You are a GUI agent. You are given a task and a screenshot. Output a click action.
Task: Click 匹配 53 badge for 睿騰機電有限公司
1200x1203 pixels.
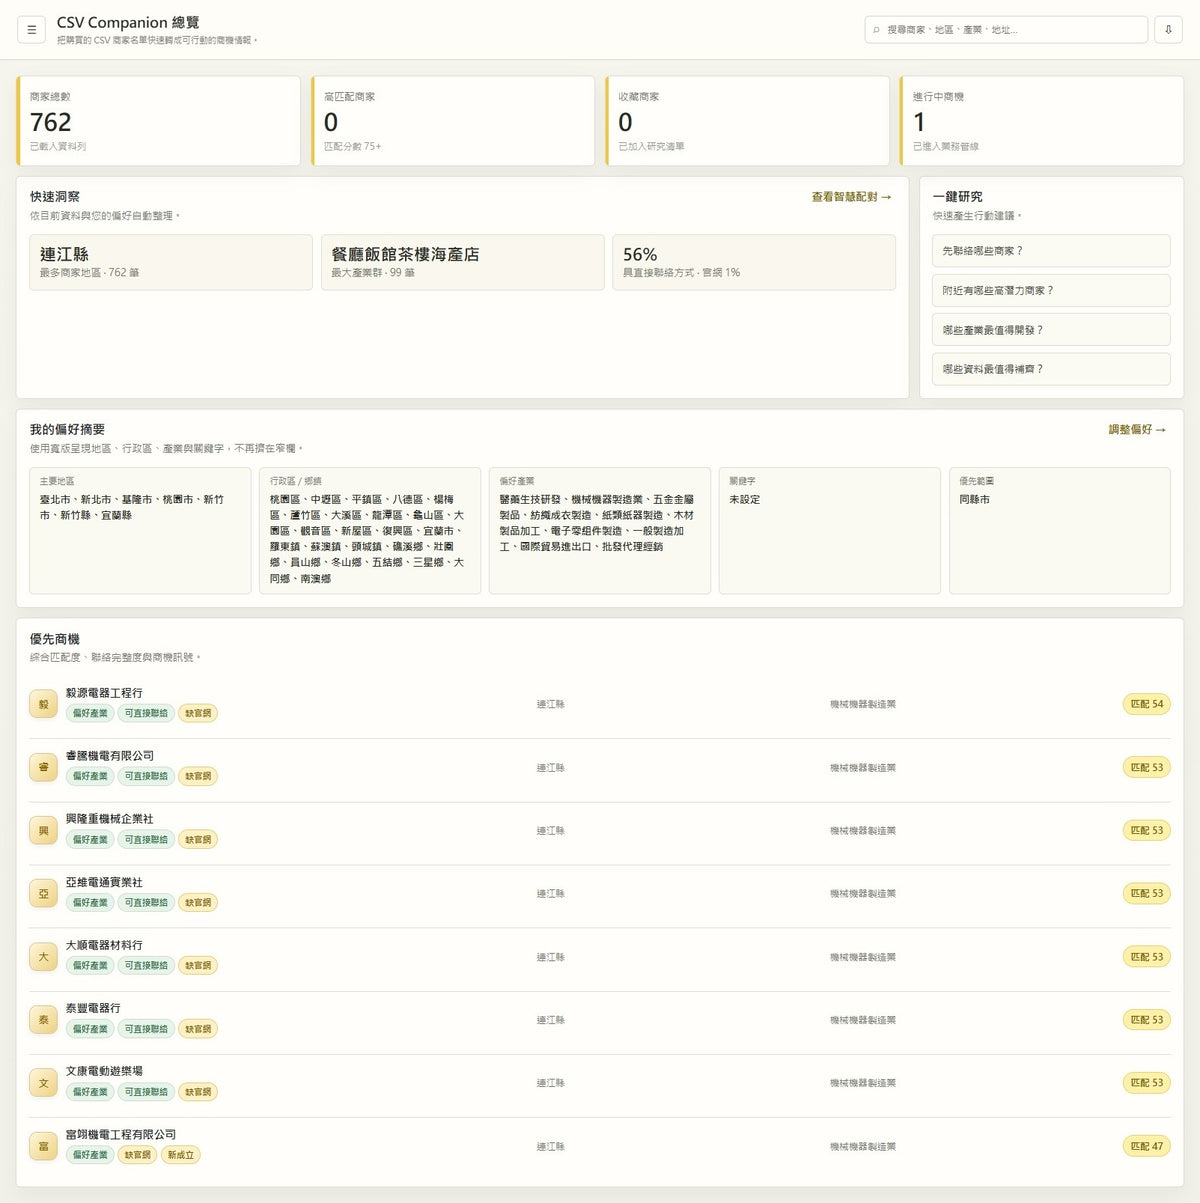(1146, 767)
